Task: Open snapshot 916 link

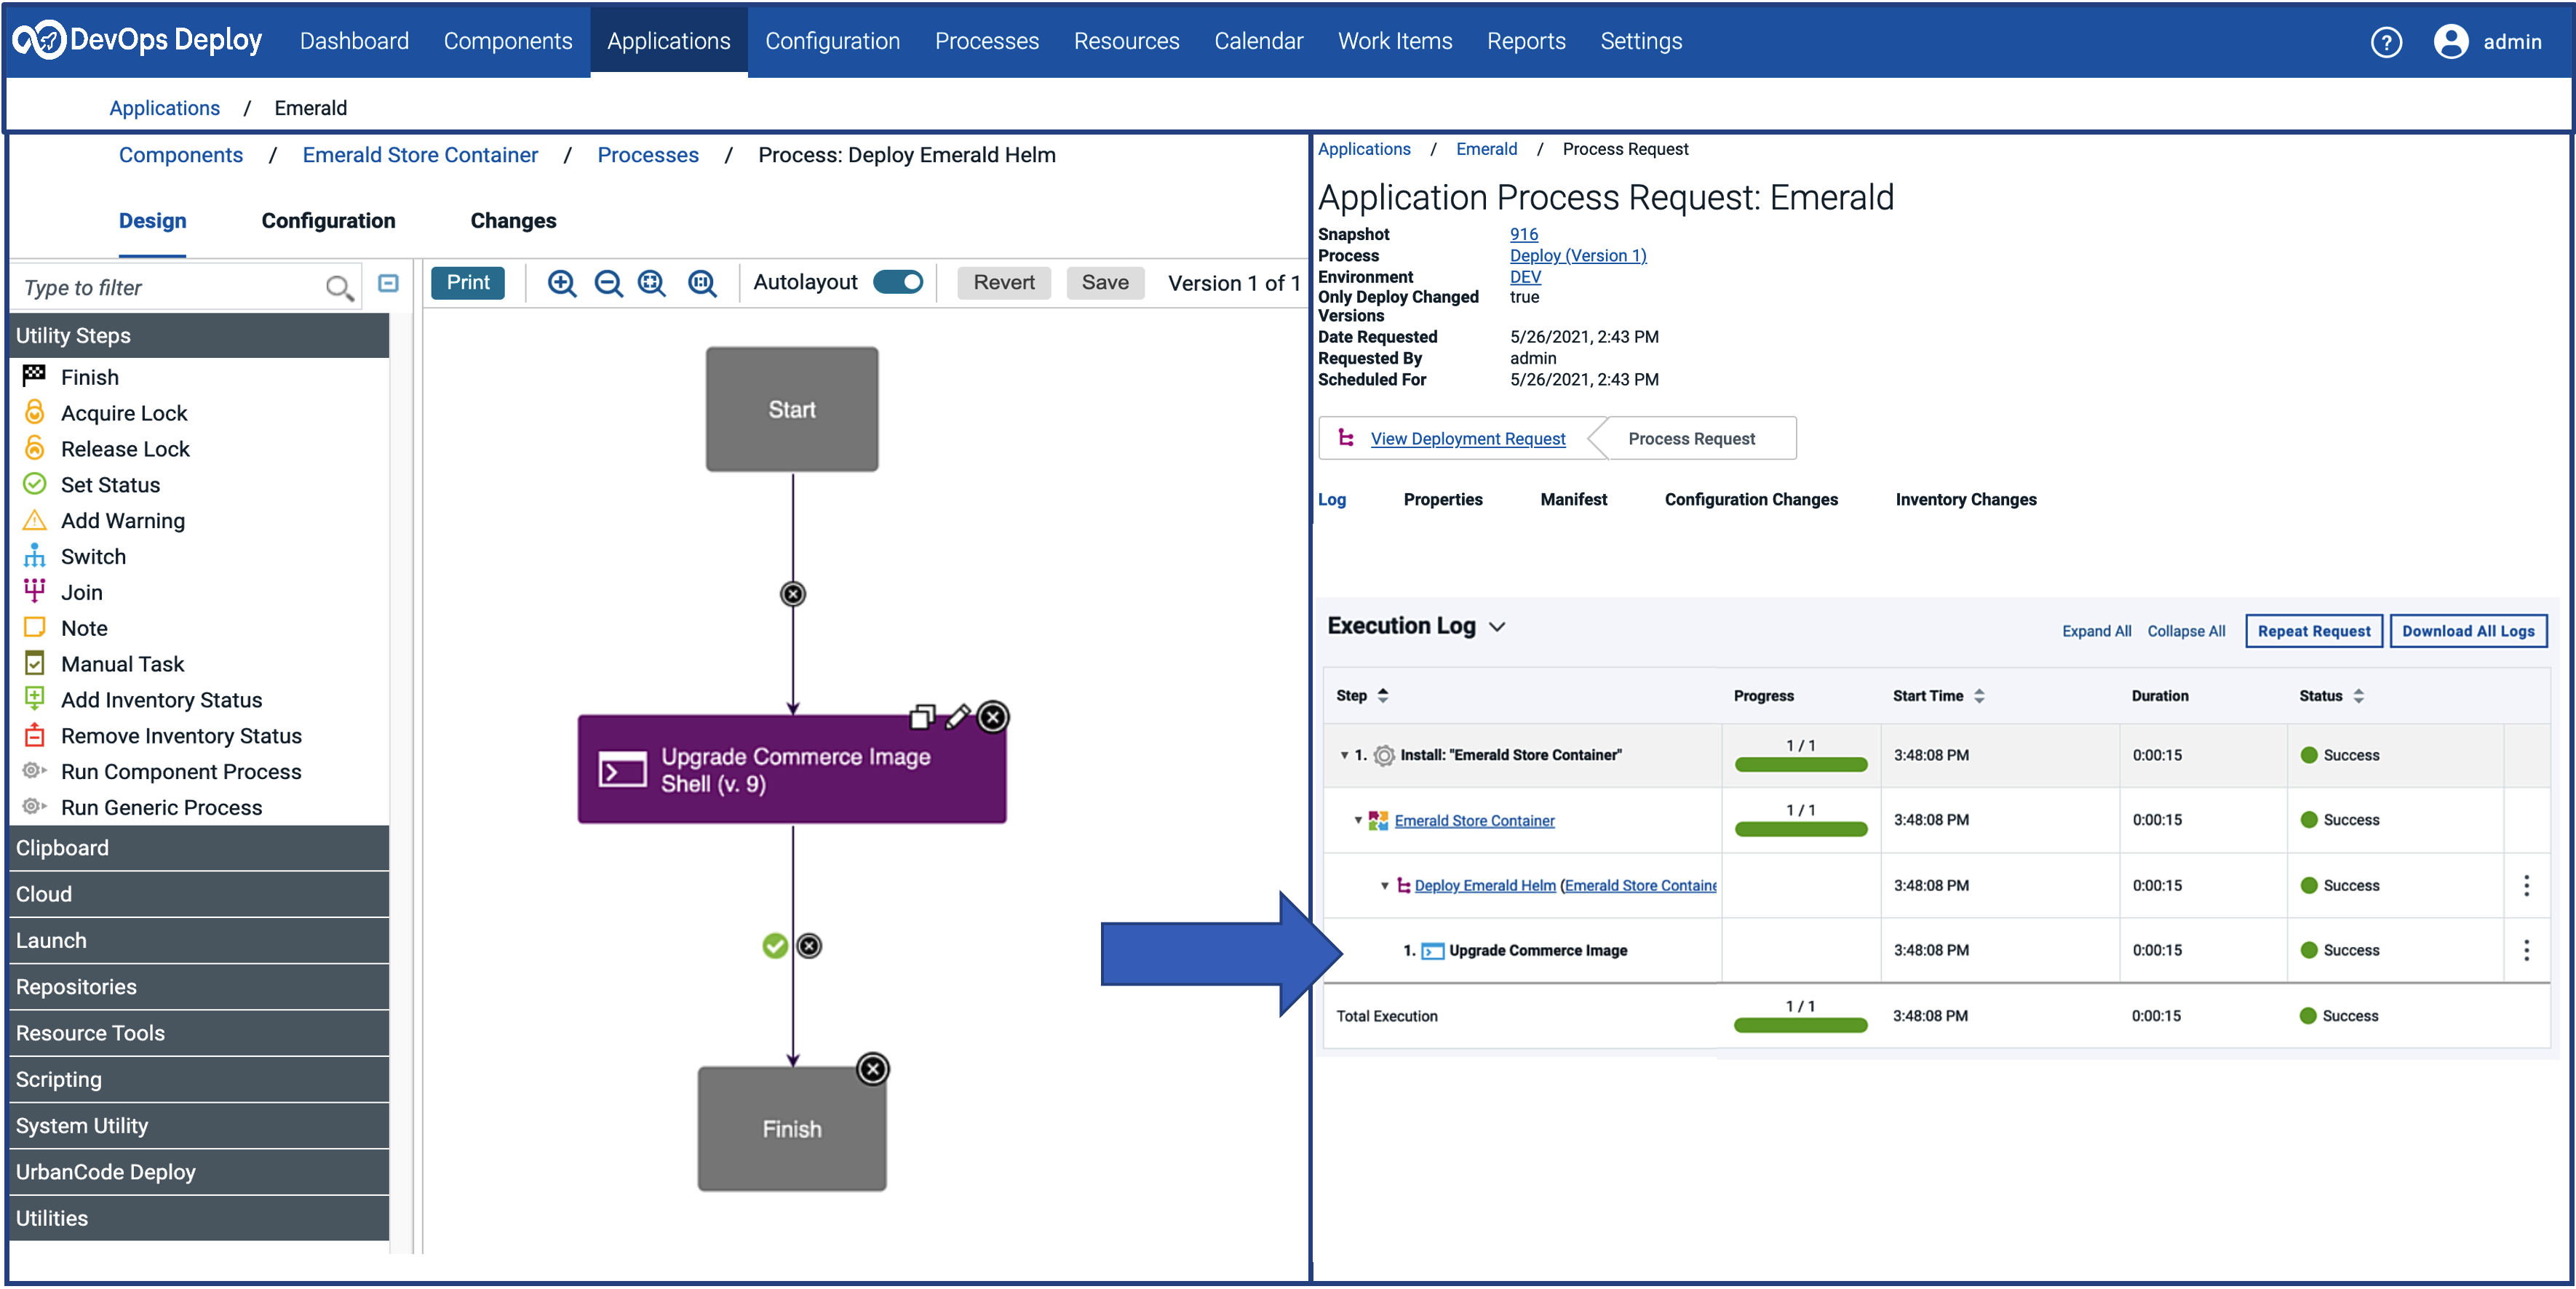Action: pos(1523,234)
